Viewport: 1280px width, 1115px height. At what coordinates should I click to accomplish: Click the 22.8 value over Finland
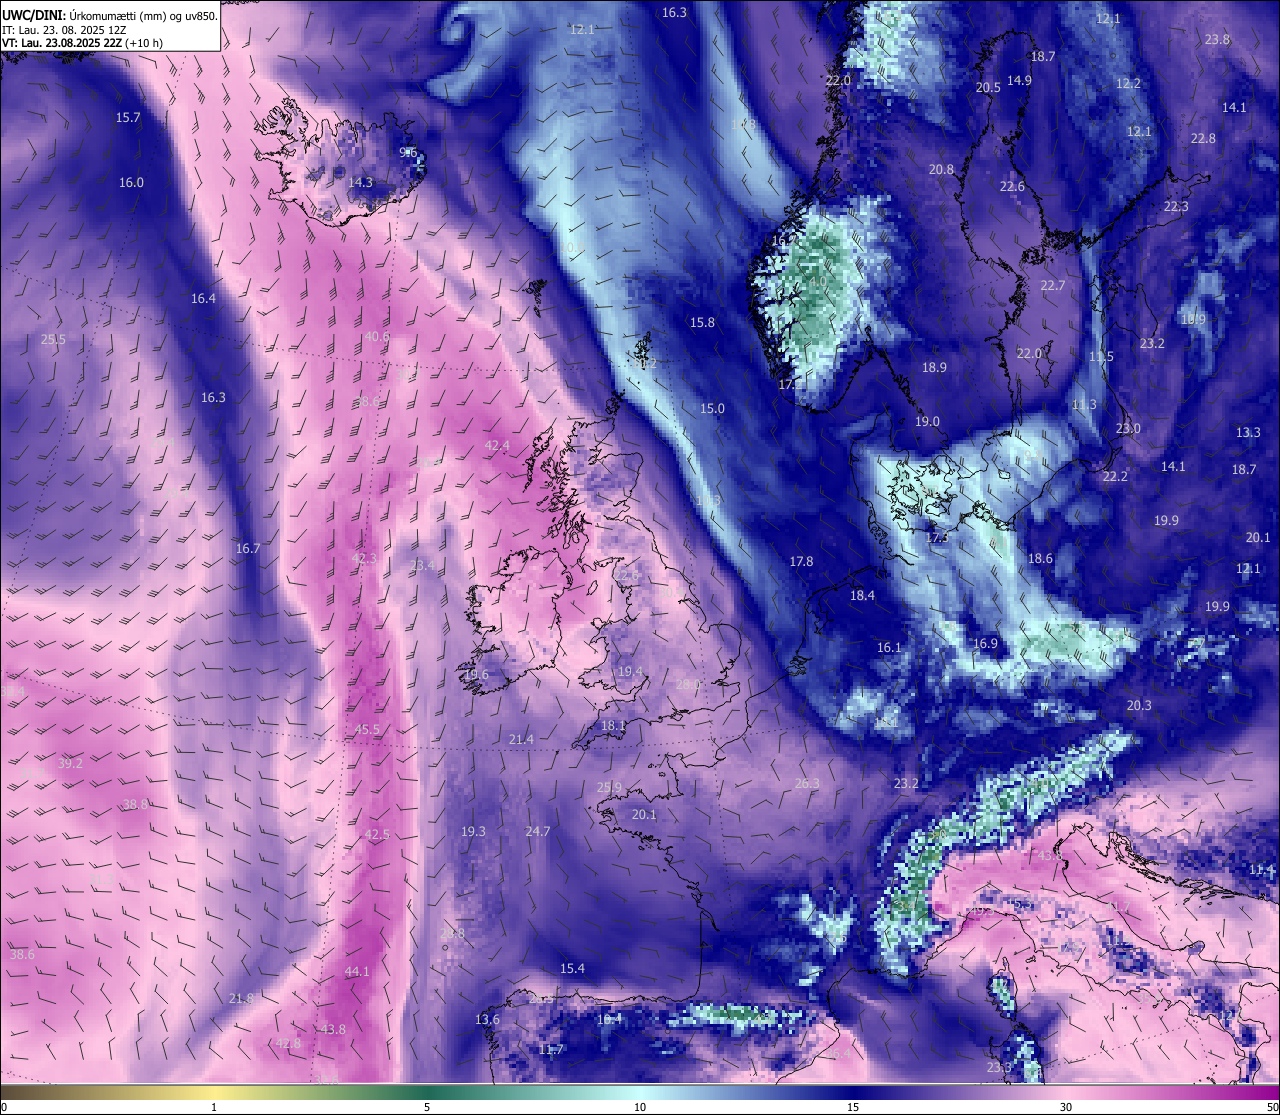point(1203,138)
